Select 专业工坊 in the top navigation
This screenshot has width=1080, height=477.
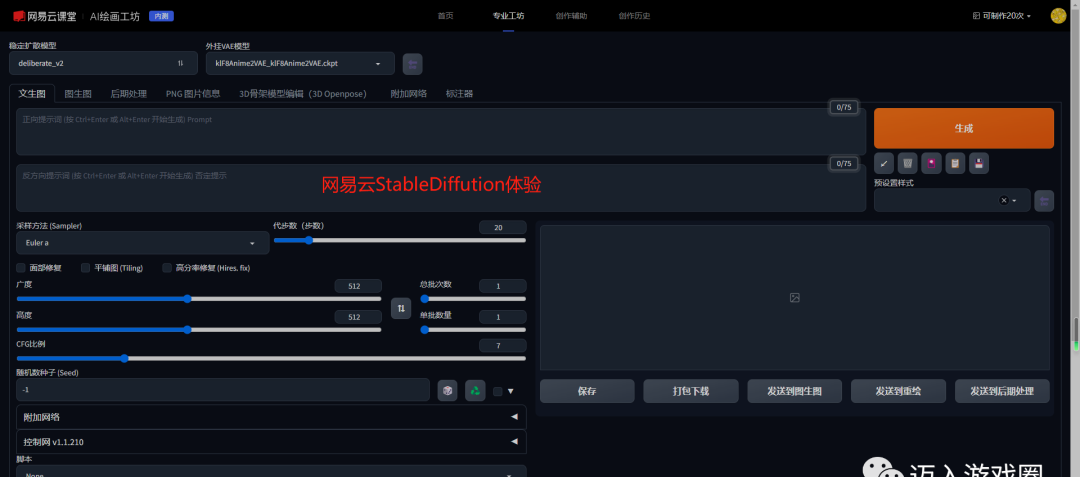508,16
